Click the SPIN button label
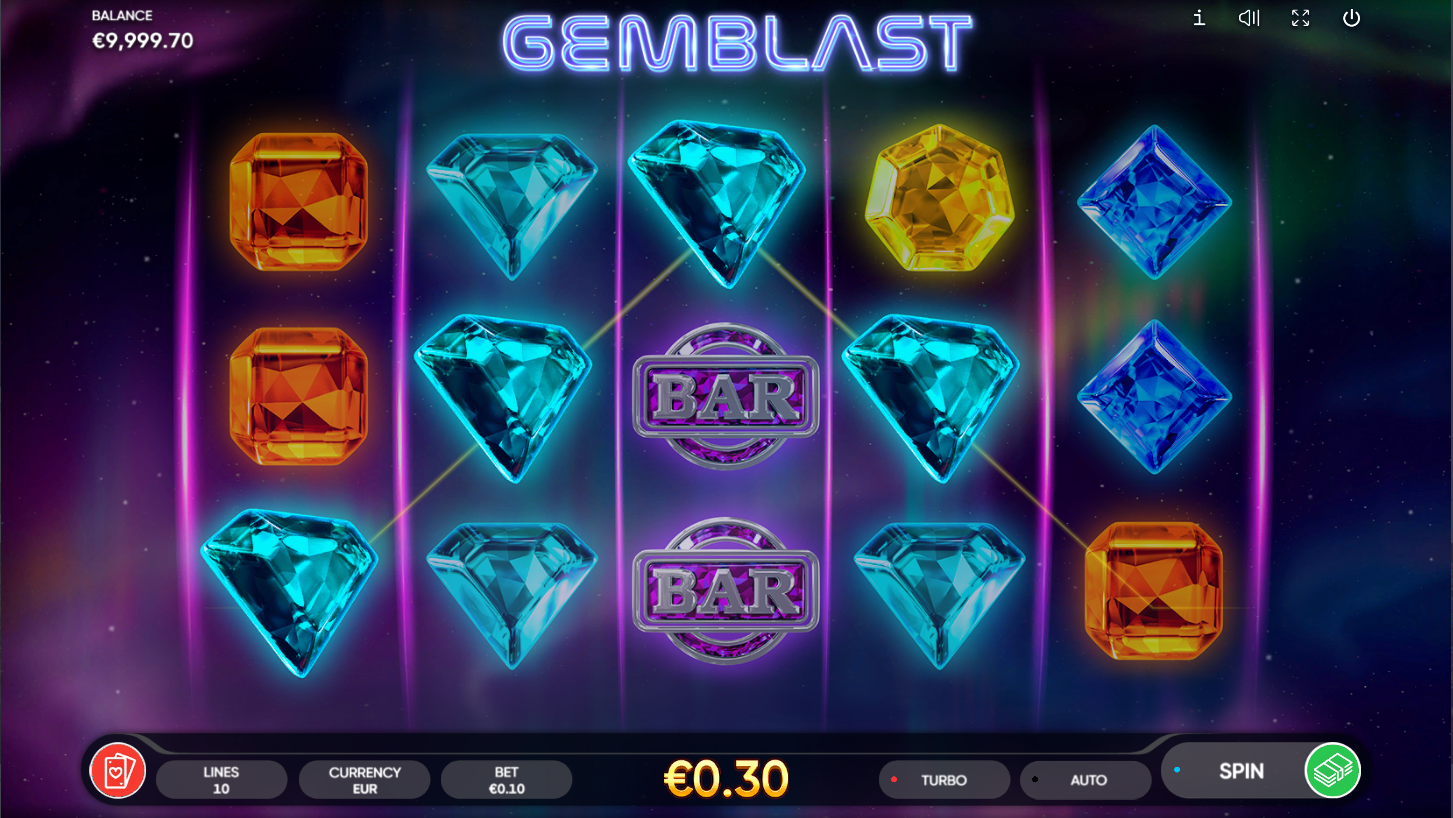This screenshot has width=1453, height=818. tap(1241, 771)
